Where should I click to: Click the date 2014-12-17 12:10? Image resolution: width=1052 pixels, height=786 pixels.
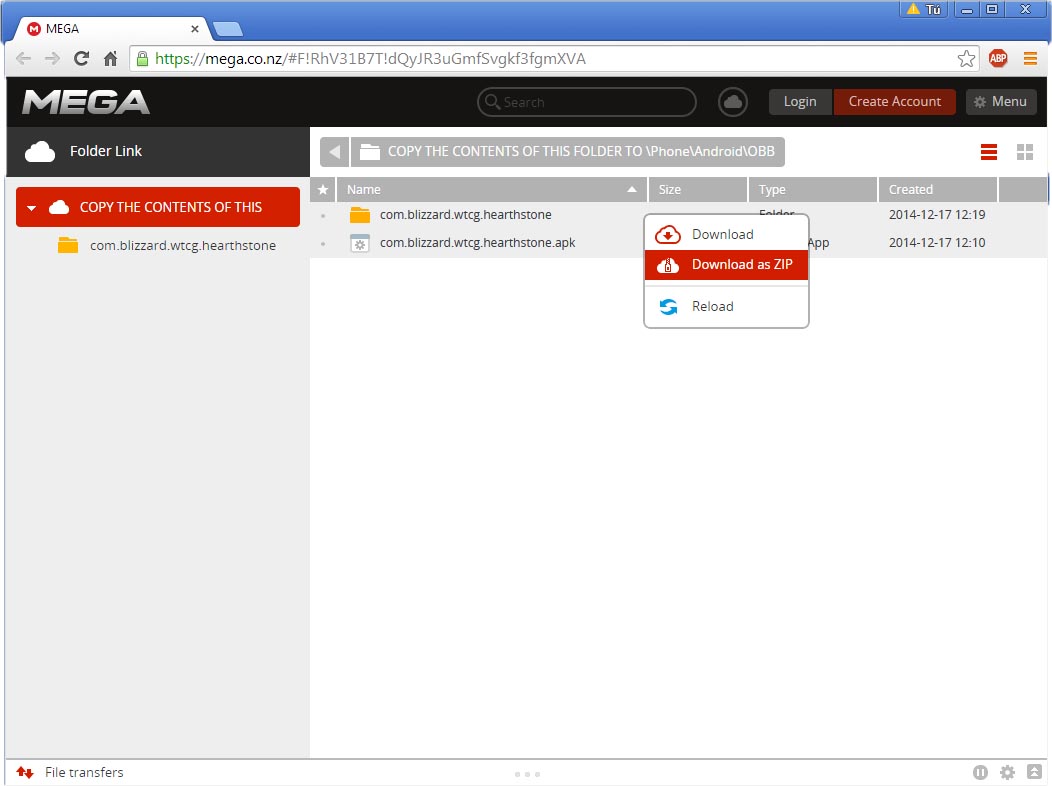pyautogui.click(x=937, y=243)
